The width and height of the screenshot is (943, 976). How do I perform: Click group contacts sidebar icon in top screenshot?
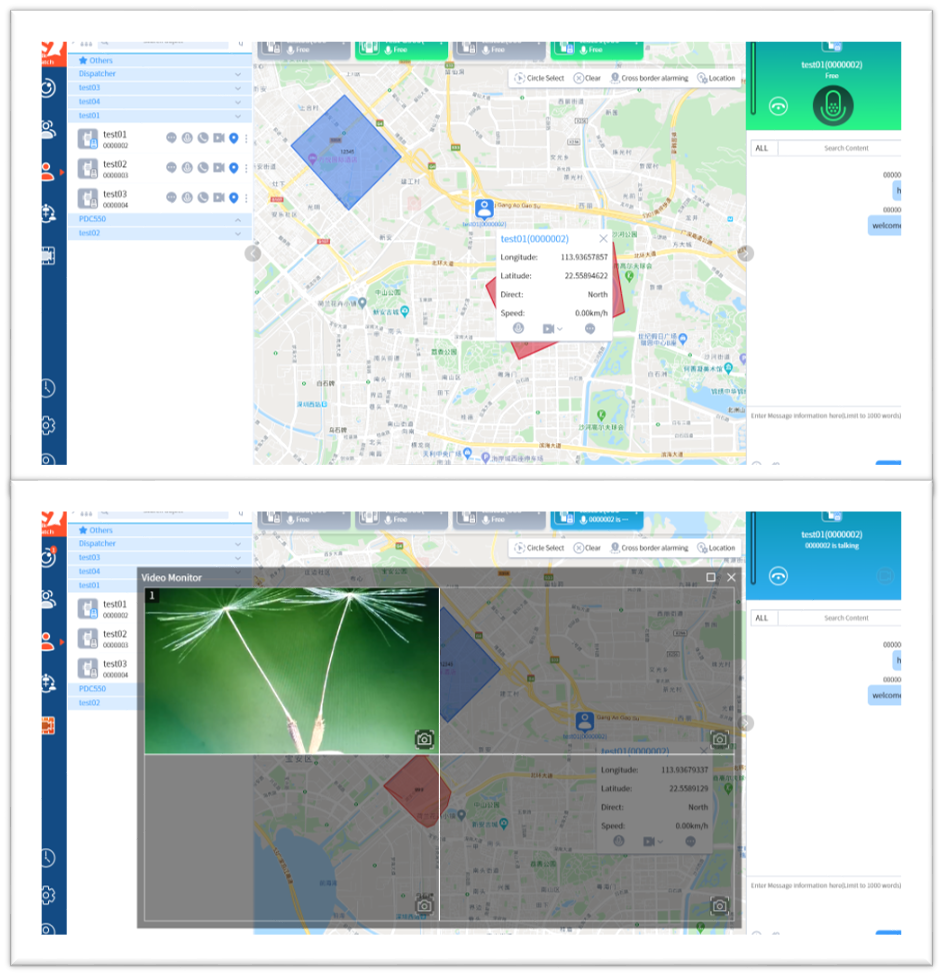pyautogui.click(x=49, y=129)
